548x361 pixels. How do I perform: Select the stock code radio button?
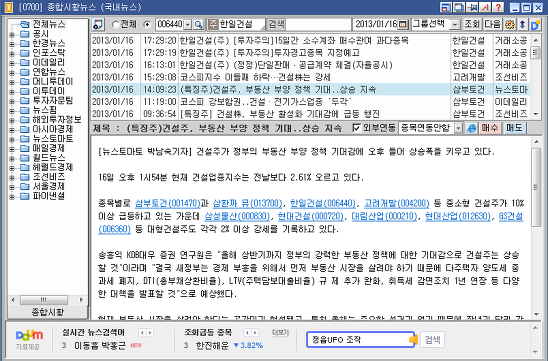coord(147,25)
